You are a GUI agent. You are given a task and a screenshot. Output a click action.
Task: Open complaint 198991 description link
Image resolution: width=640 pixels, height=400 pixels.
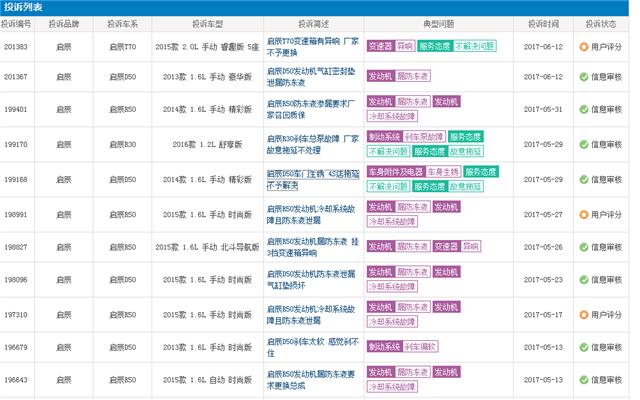click(311, 215)
